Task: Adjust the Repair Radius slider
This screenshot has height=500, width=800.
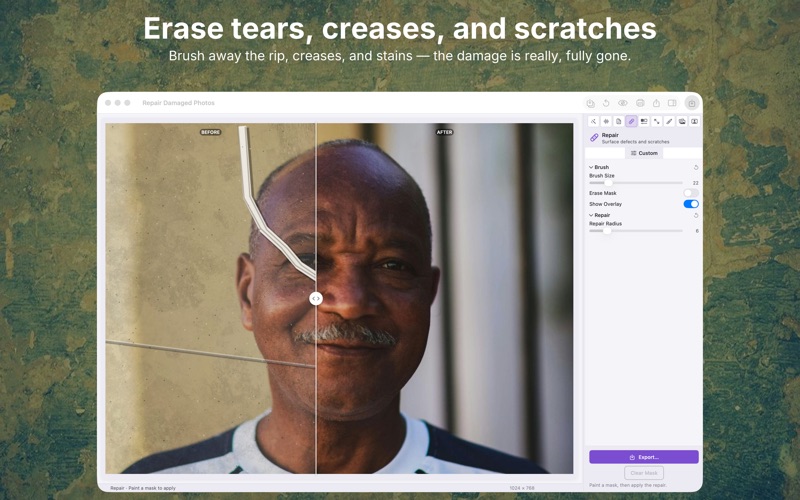Action: coord(636,231)
